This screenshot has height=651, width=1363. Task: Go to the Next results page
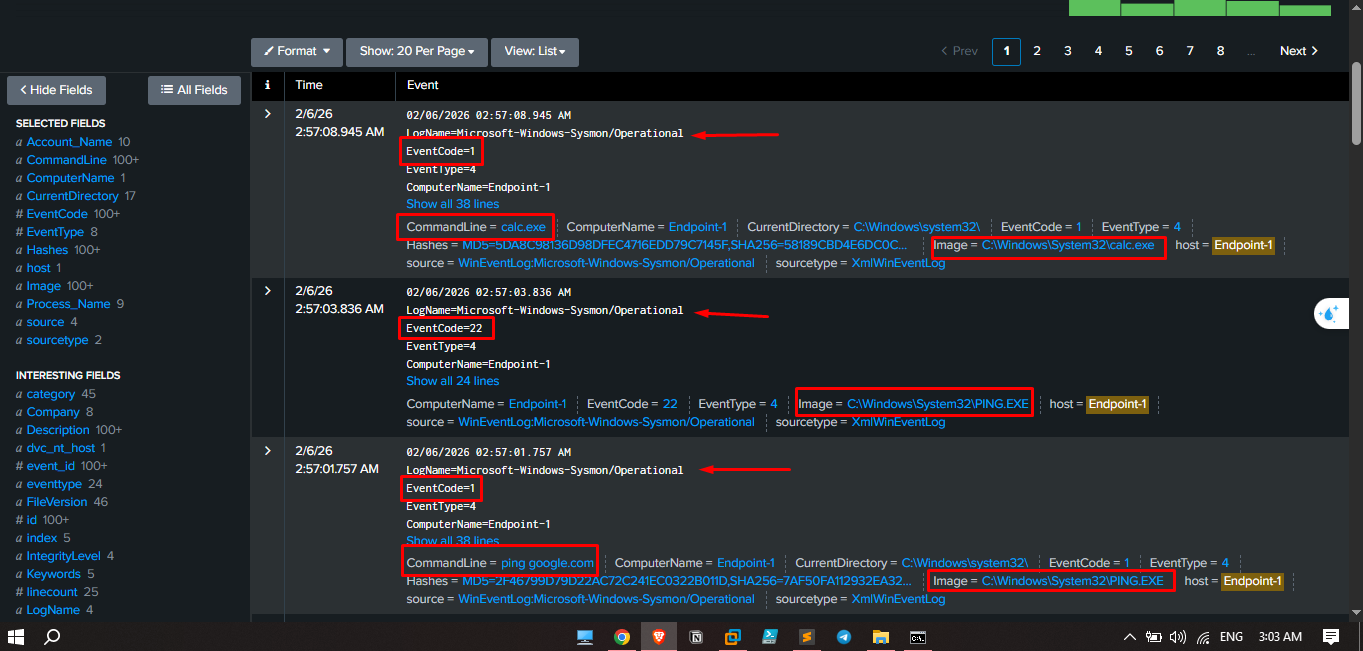click(1297, 50)
